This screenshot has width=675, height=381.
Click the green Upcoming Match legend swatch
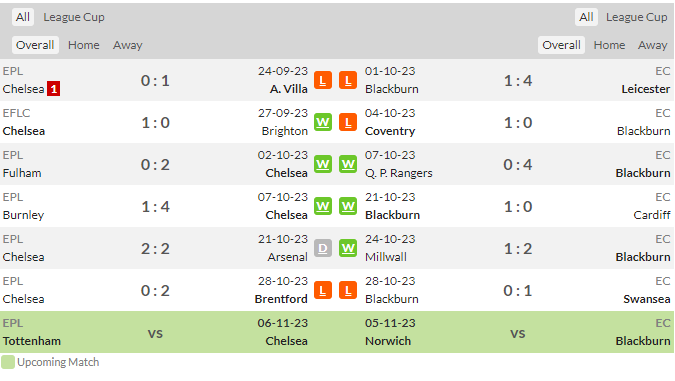[8, 362]
